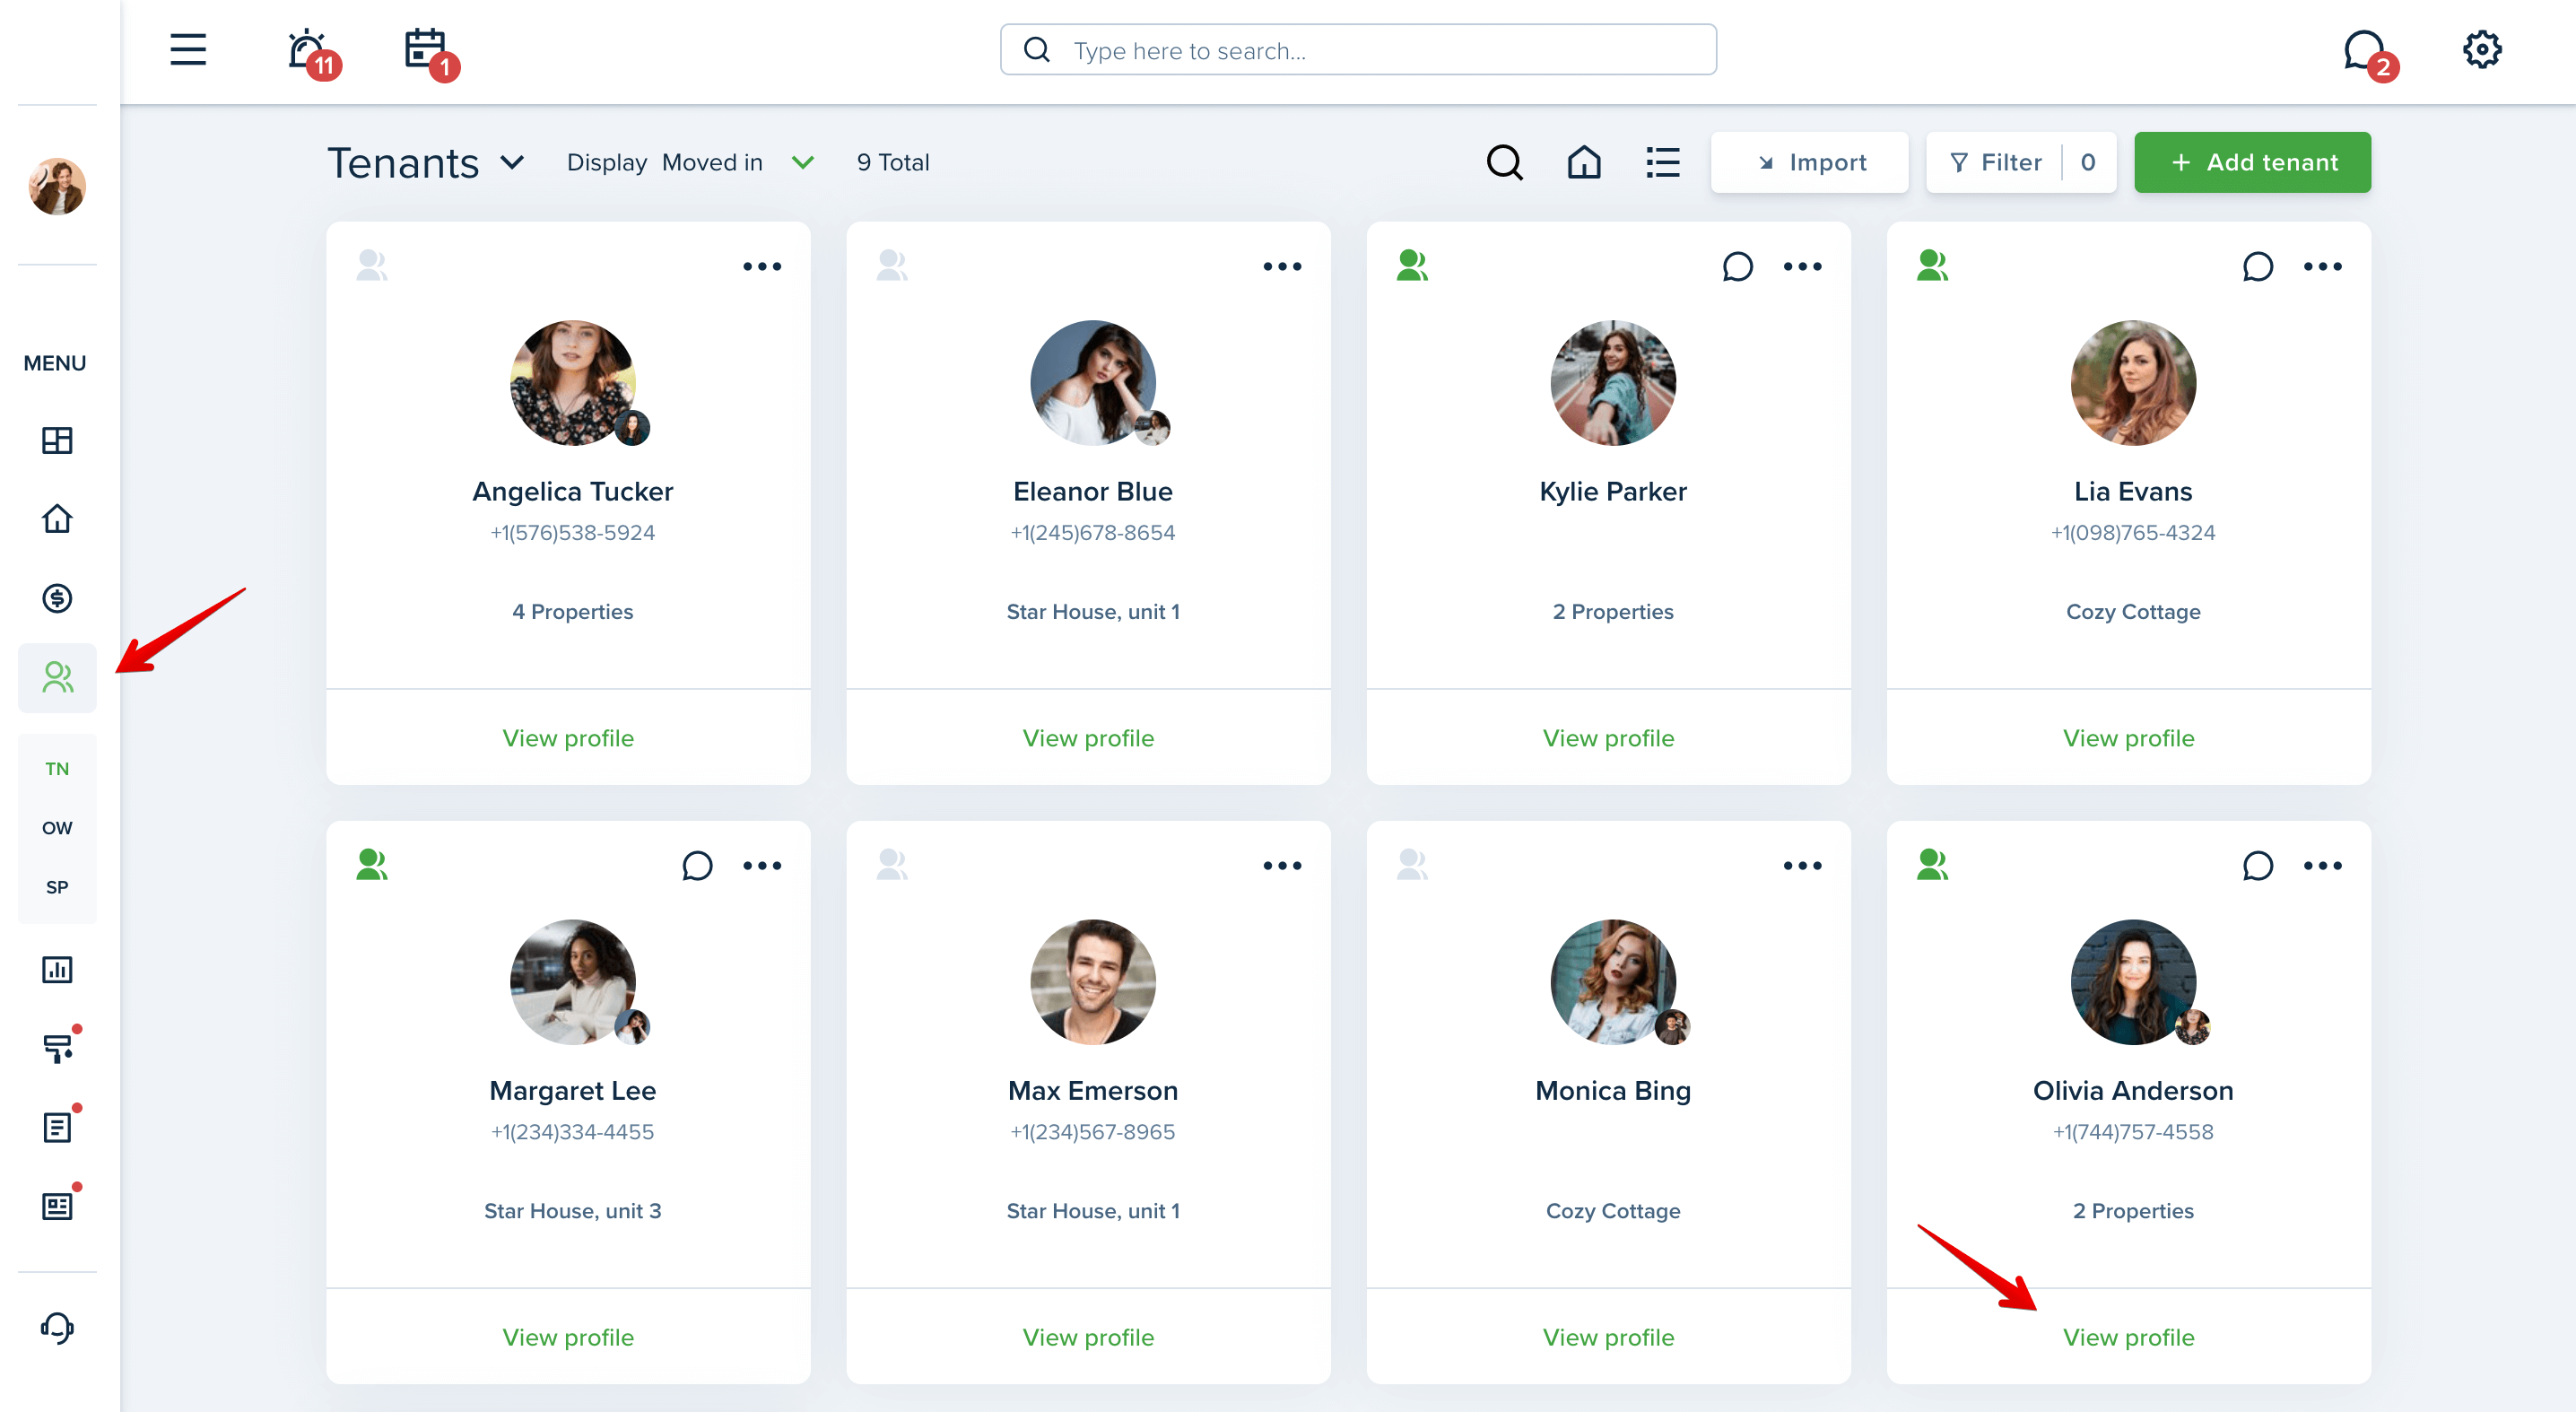Click Max Emerson's profile photo
This screenshot has width=2576, height=1412.
pyautogui.click(x=1092, y=982)
